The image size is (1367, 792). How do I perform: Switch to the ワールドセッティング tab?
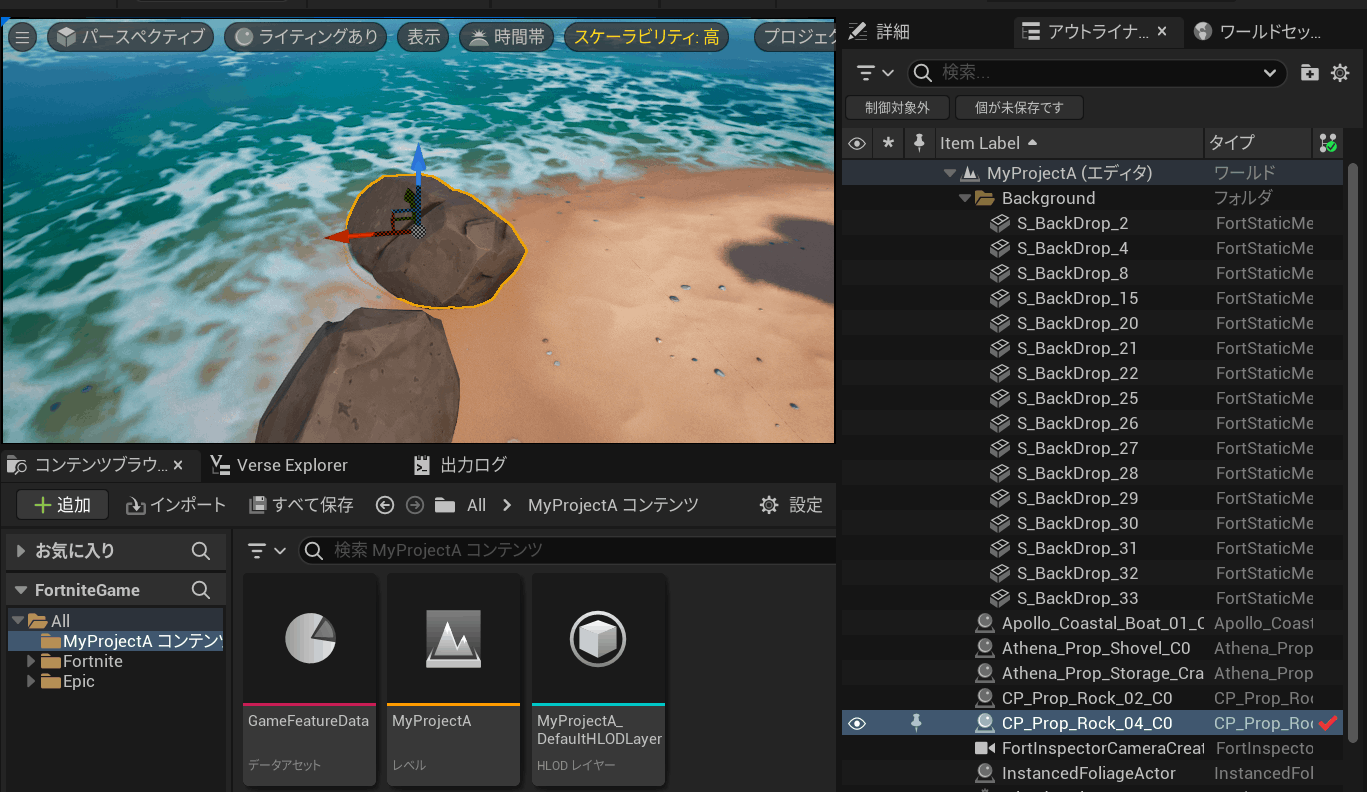[1258, 32]
